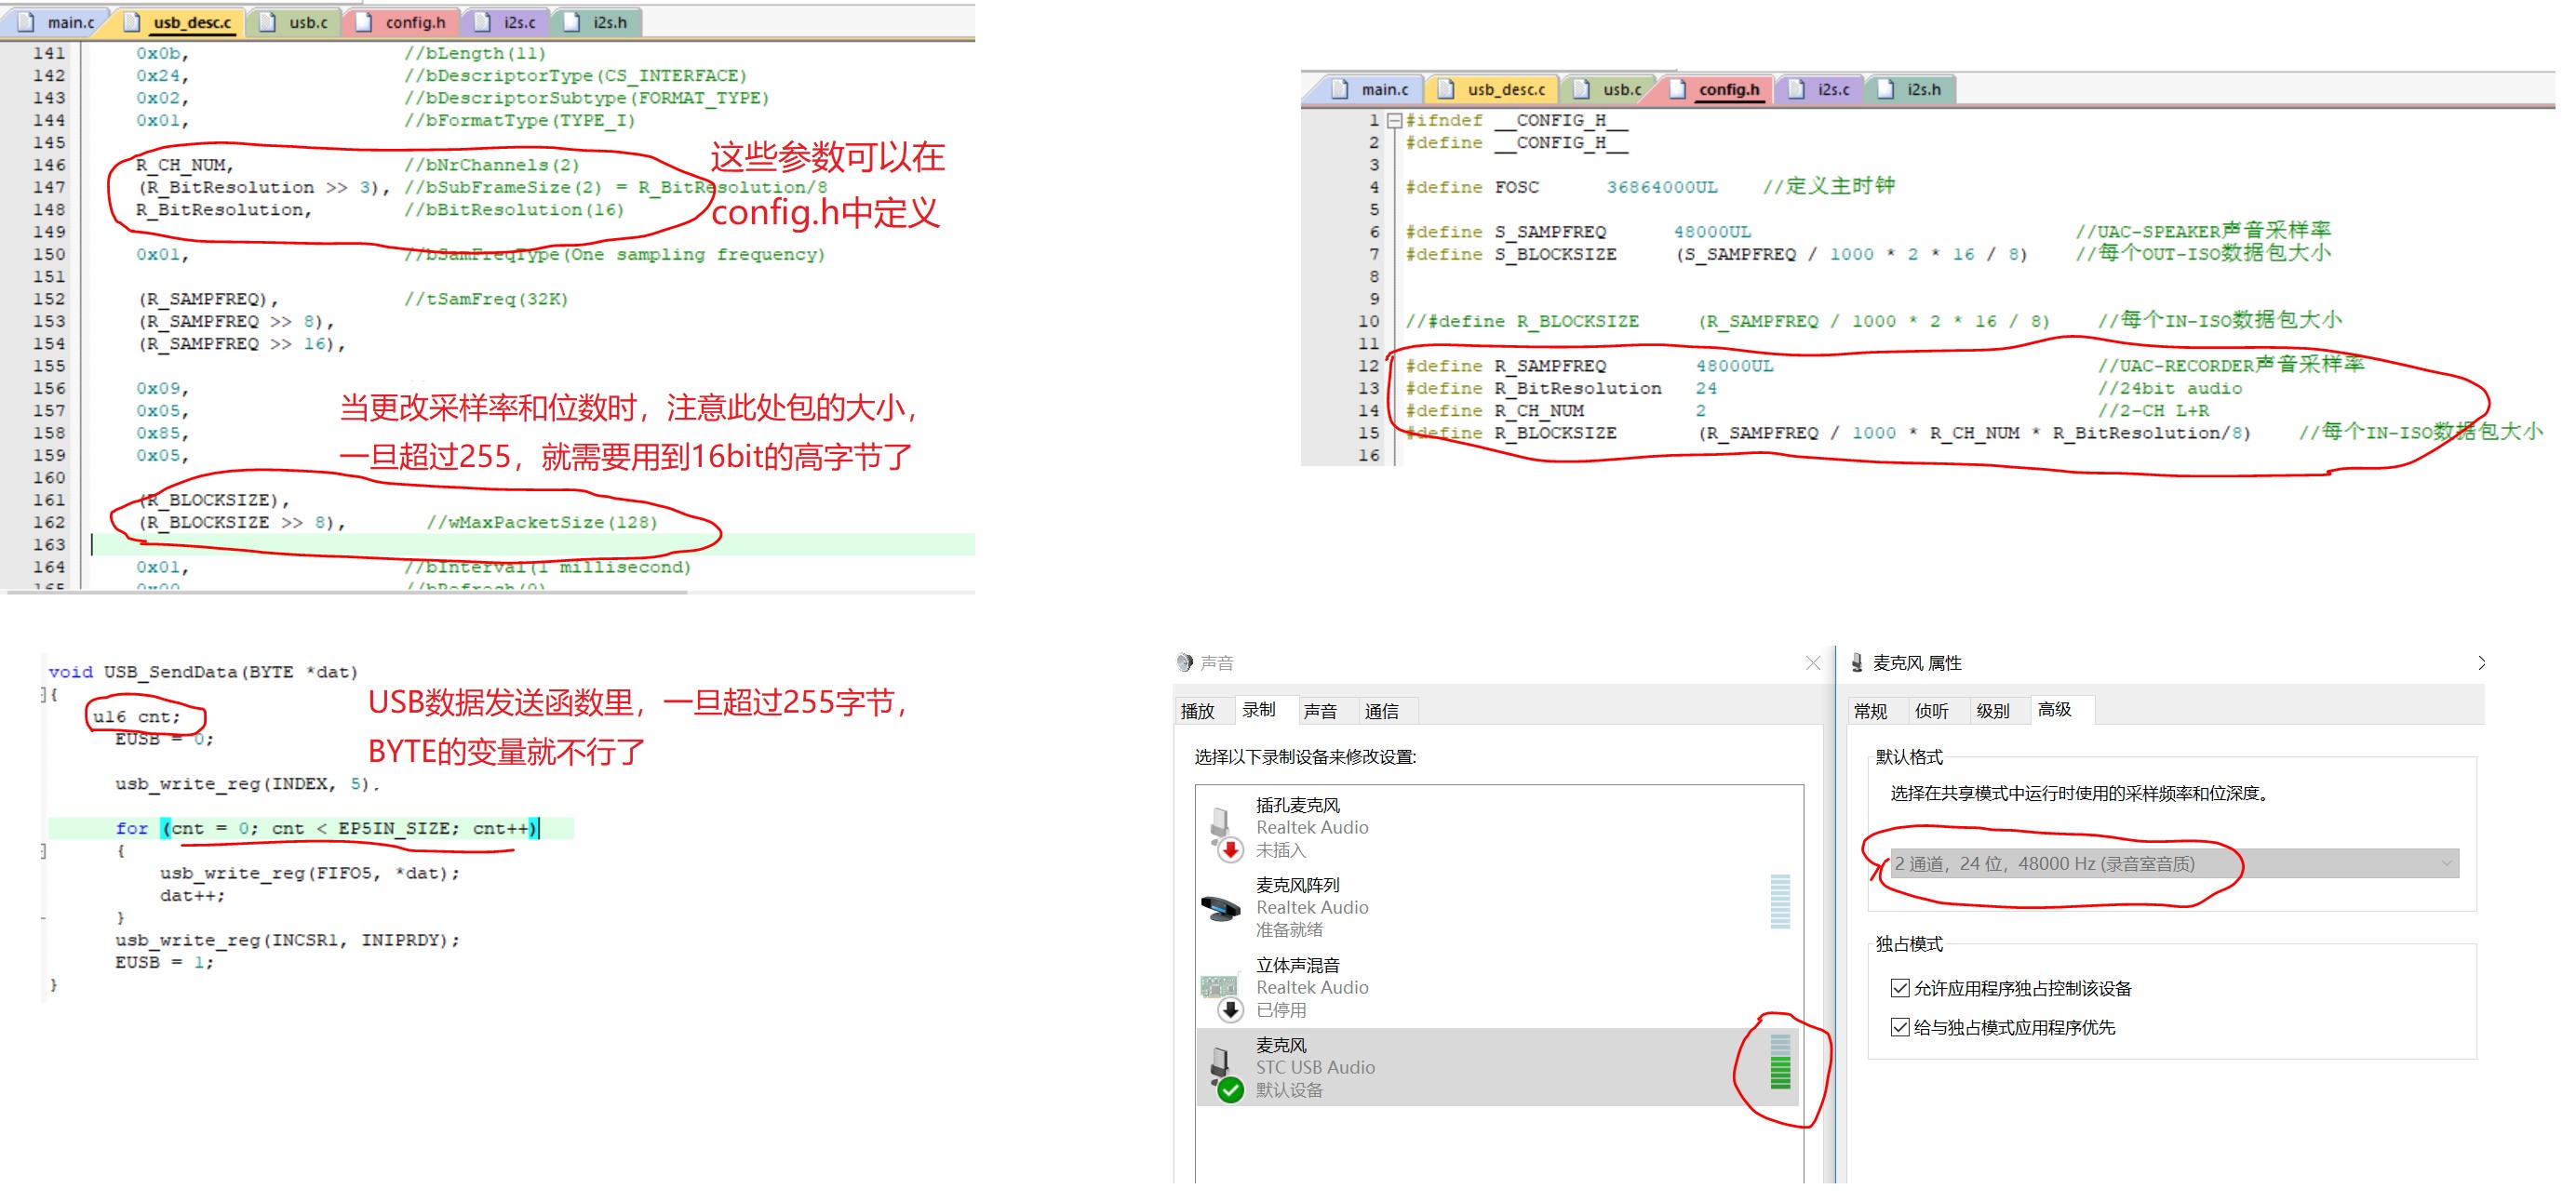Screen dimensions: 2576x1202
Task: Open the default format dropdown showing 48000 Hz
Action: coord(2446,863)
